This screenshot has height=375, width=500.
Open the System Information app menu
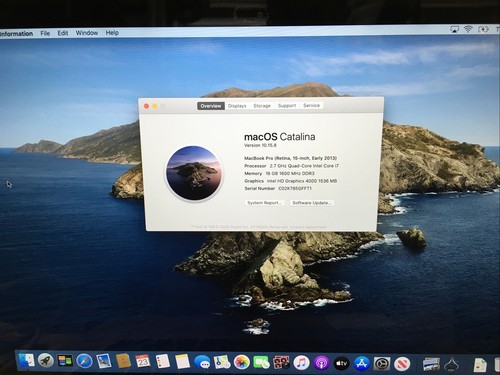pyautogui.click(x=17, y=34)
